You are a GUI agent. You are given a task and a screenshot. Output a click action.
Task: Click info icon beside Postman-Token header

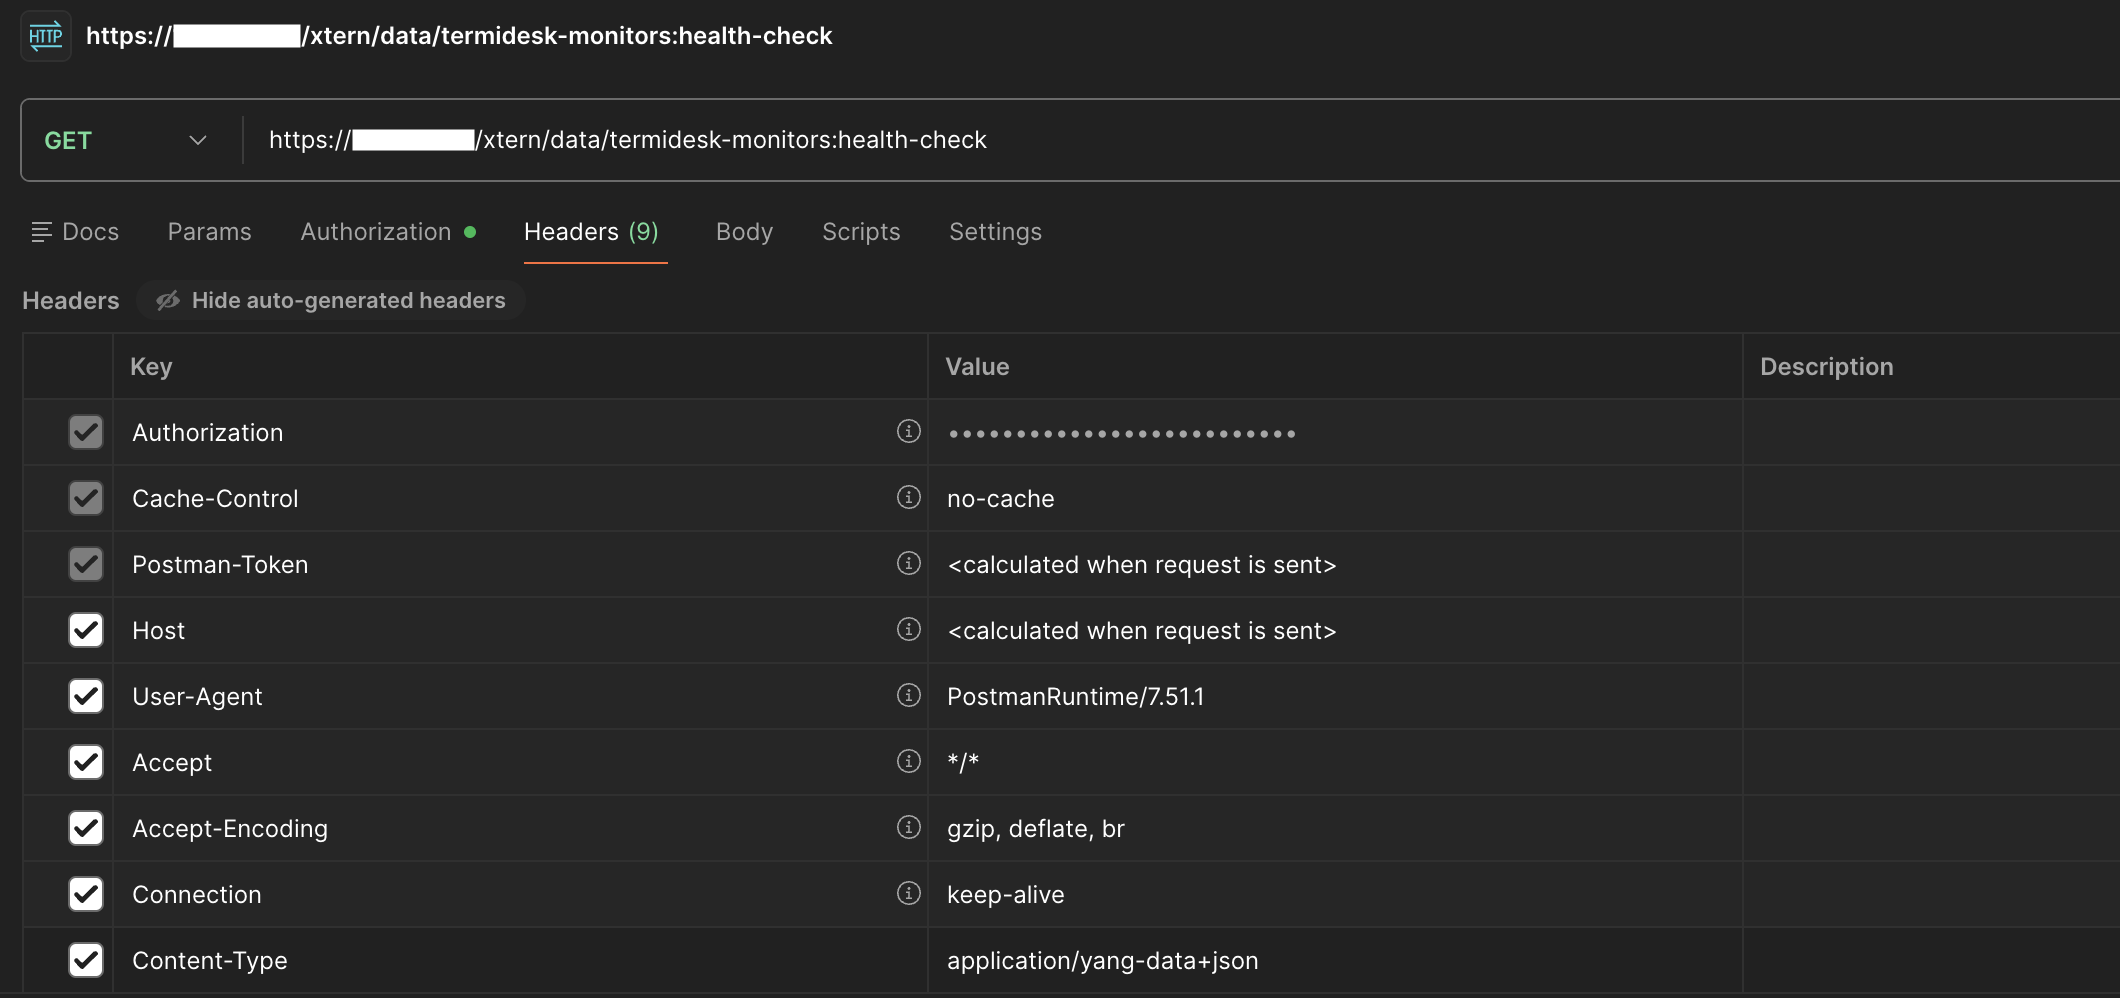point(908,563)
